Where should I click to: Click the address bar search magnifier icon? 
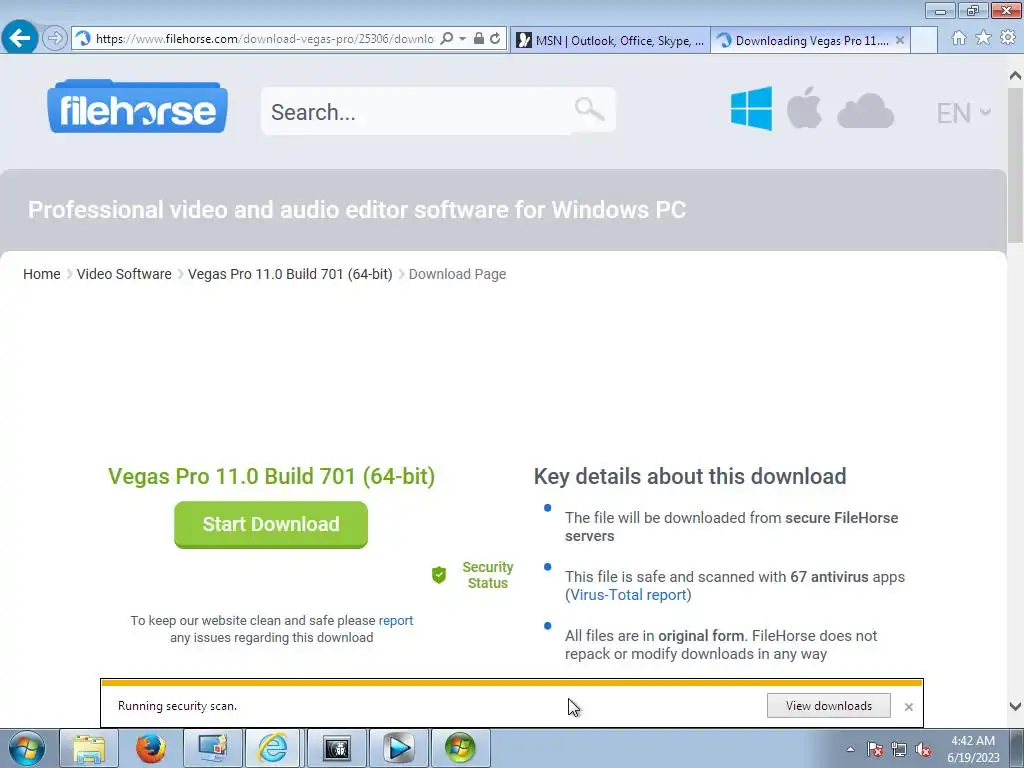point(447,39)
